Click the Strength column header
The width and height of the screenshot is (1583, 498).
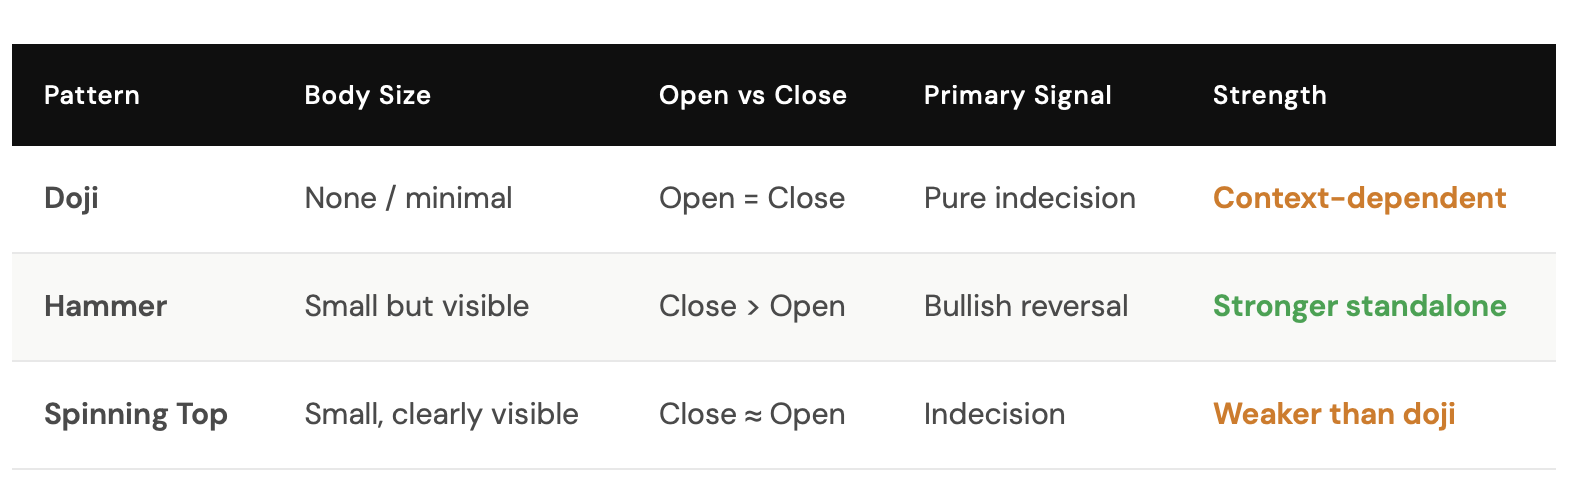point(1269,95)
